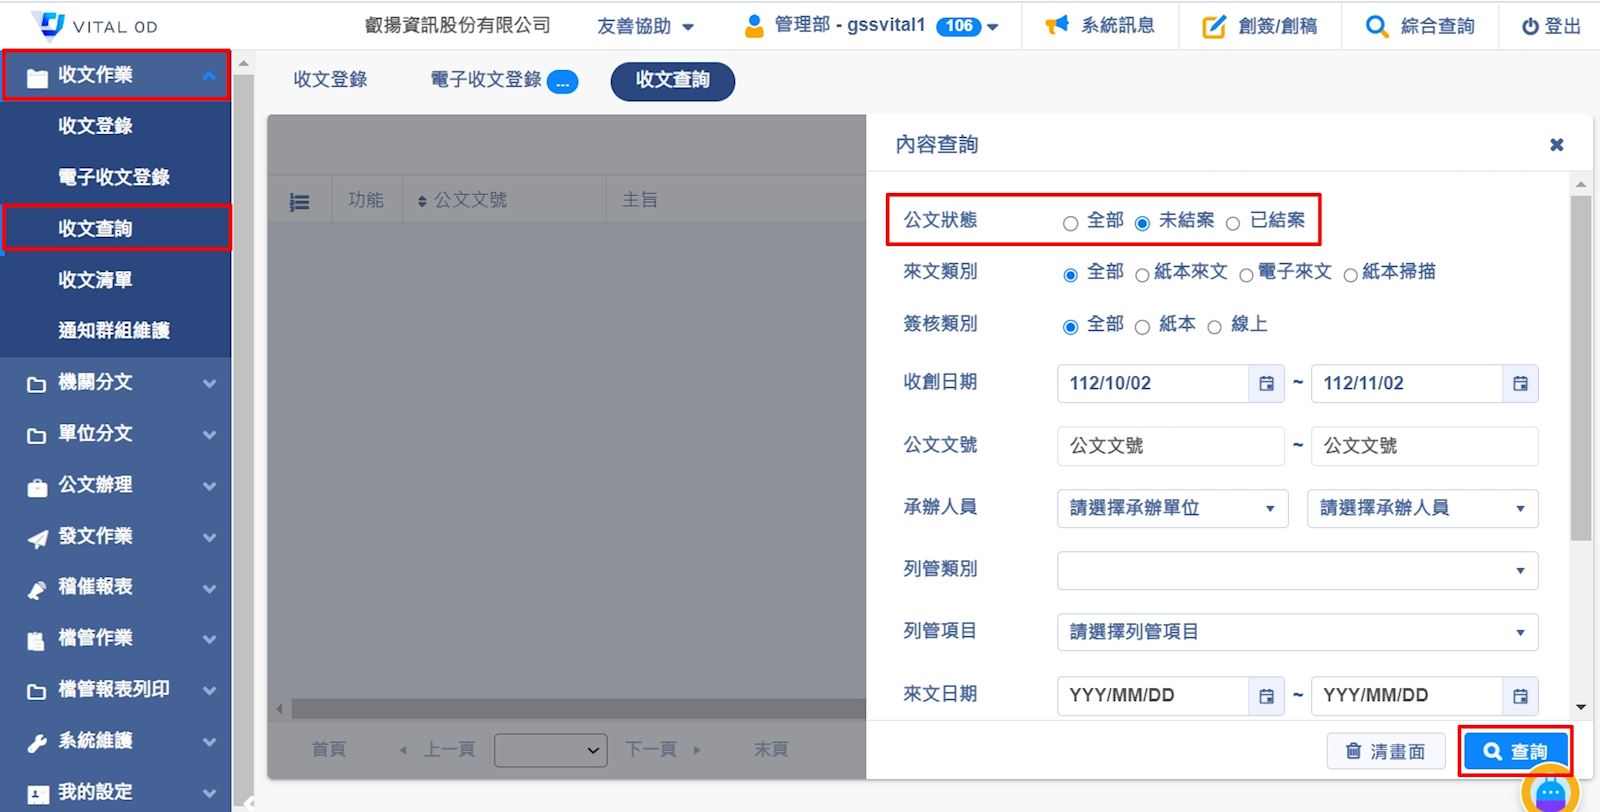Viewport: 1600px width, 812px height.
Task: Click the first 公文文號 input field
Action: coord(1169,446)
